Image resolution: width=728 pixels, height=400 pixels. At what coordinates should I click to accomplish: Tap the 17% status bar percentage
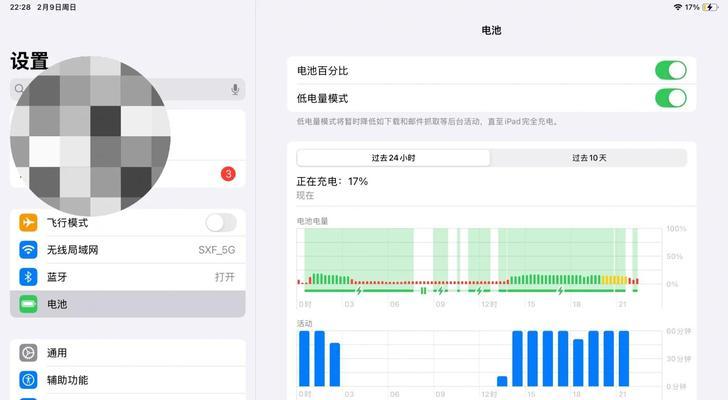tap(692, 7)
